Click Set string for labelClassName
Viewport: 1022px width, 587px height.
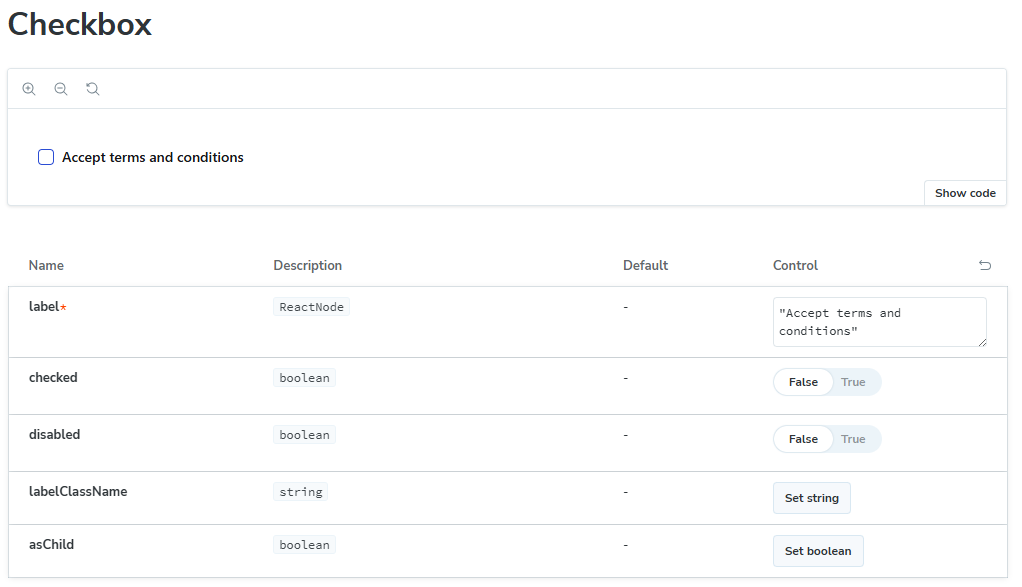pyautogui.click(x=811, y=498)
